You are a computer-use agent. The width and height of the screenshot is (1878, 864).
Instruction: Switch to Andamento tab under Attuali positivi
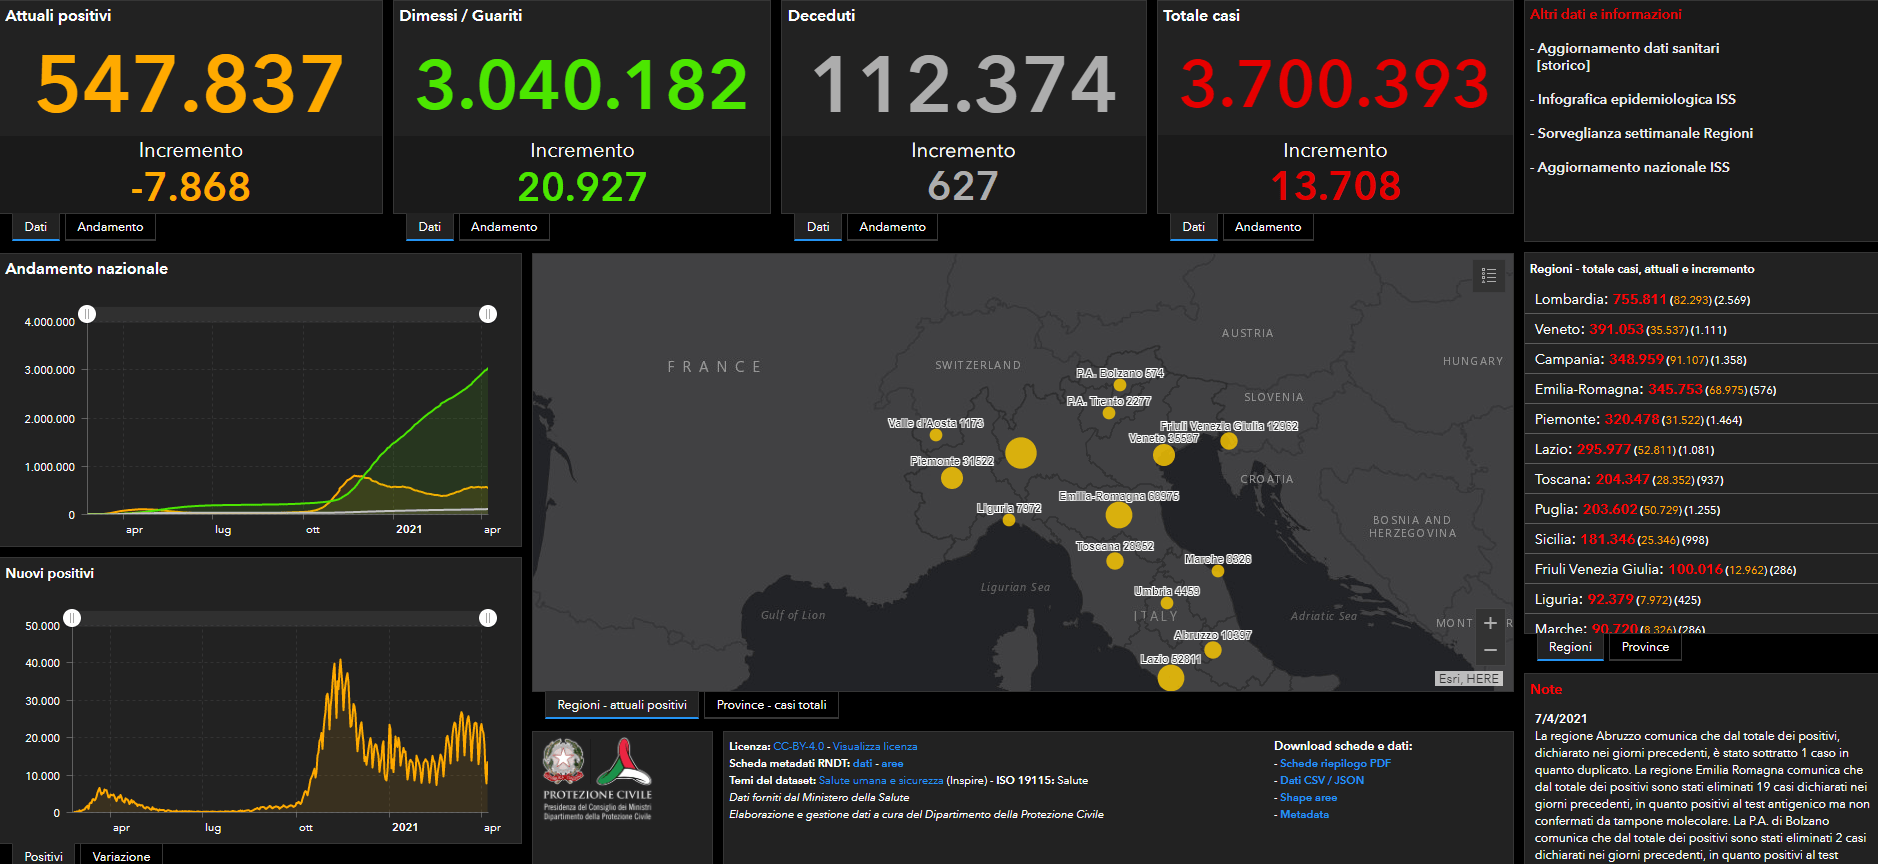[x=110, y=227]
